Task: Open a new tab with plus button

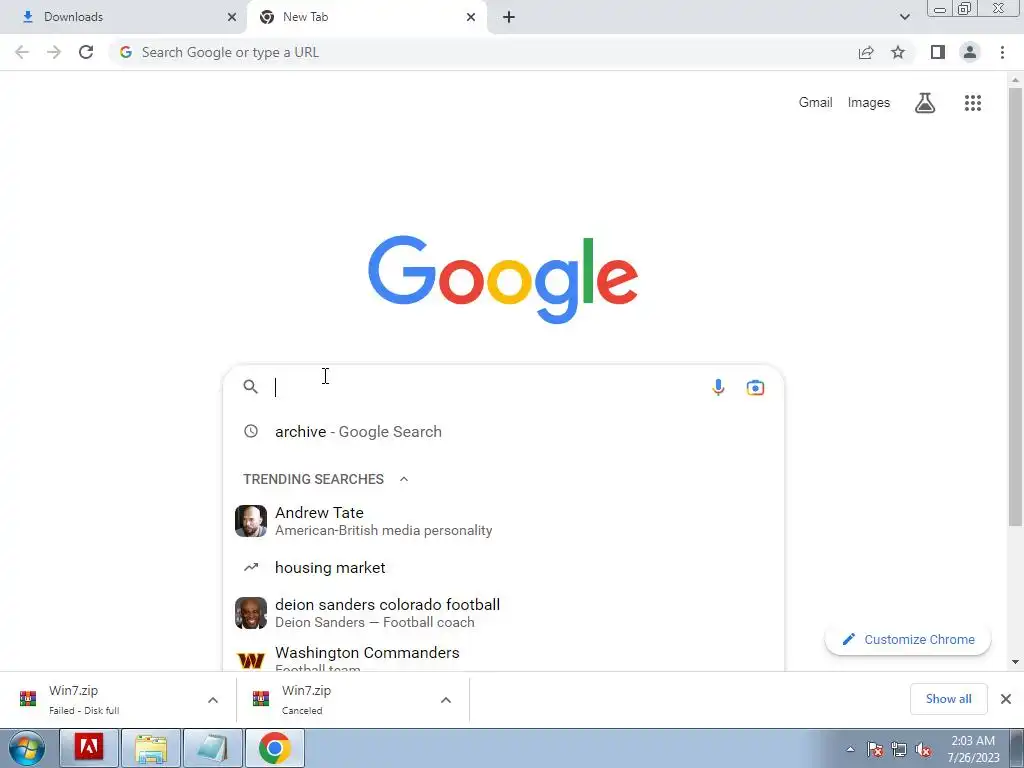Action: 509,17
